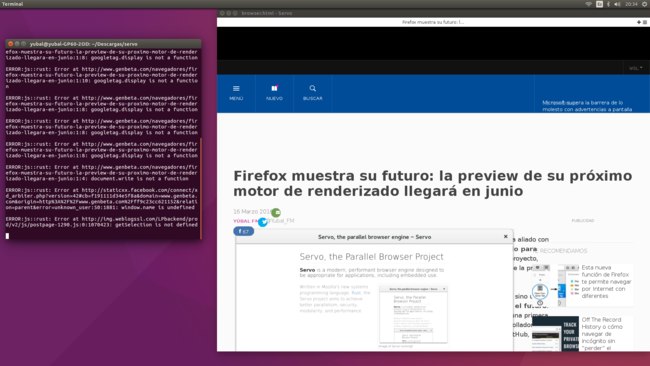Click the 16 Marzo date text
650x366 pixels.
252,211
